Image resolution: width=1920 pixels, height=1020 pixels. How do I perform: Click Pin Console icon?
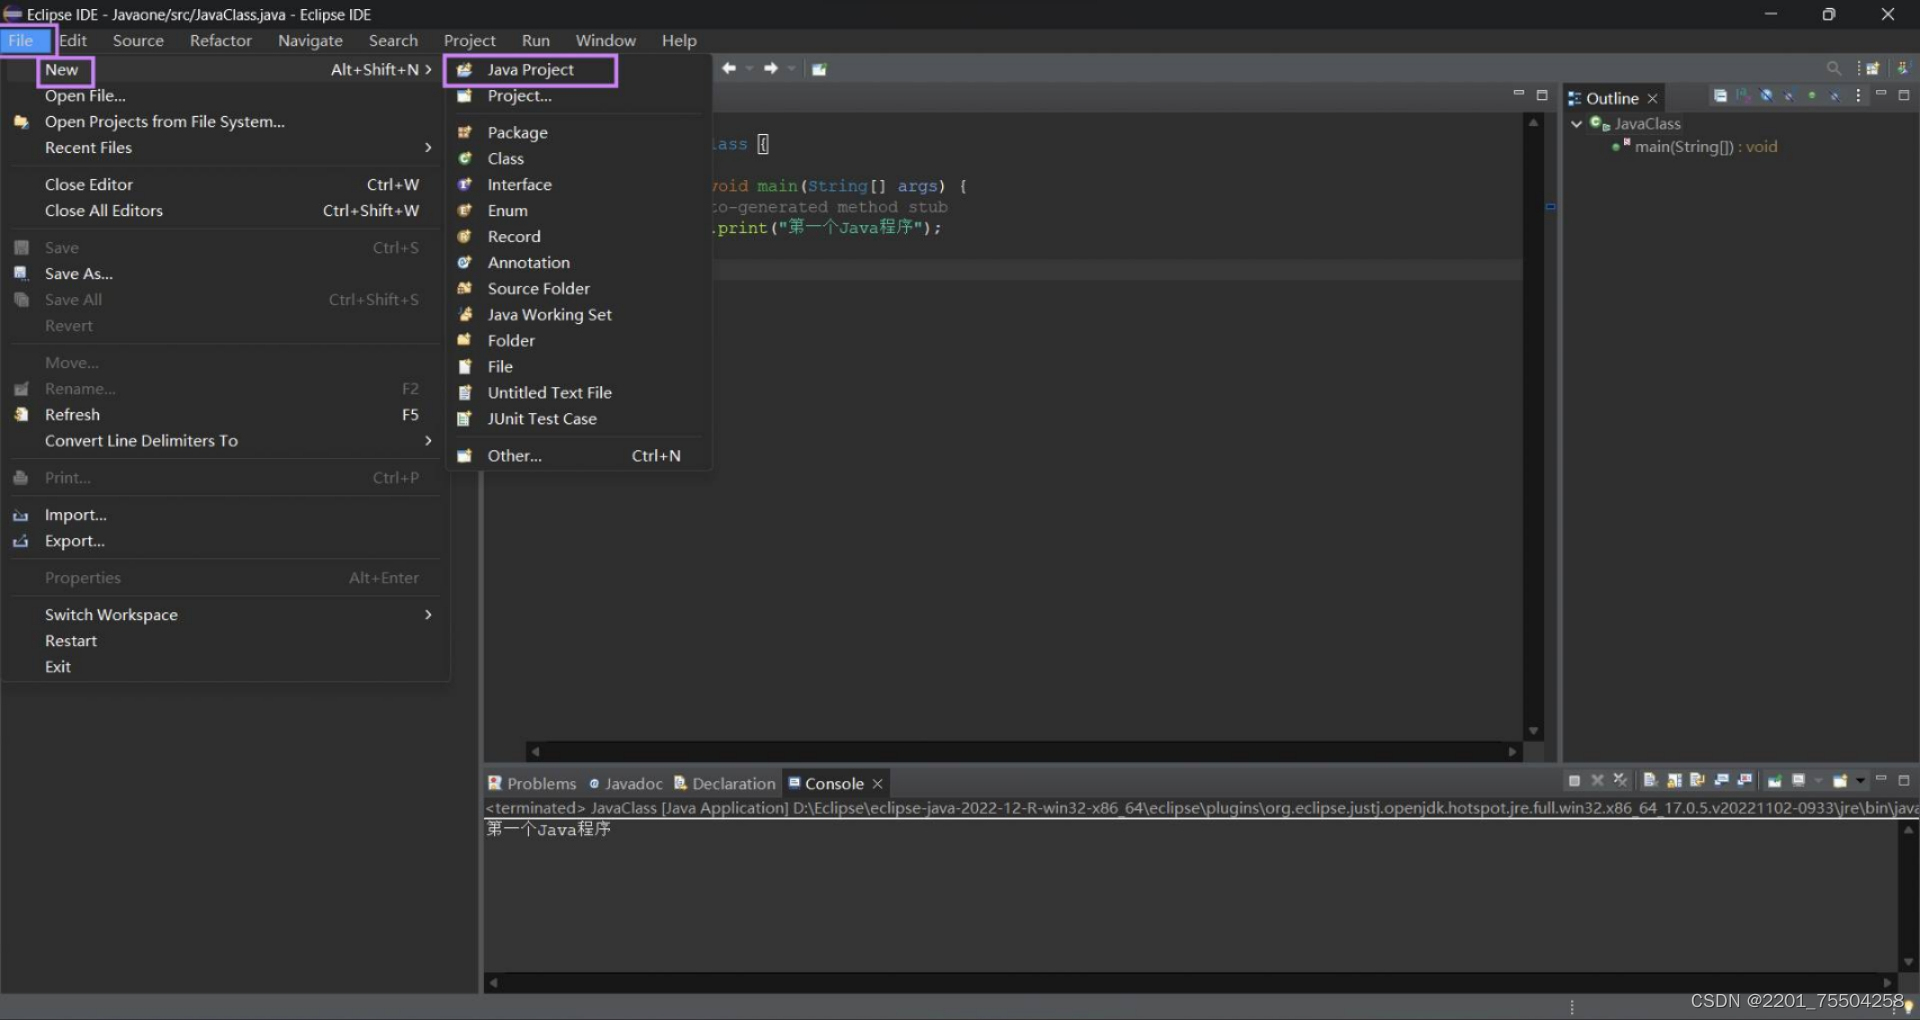point(1775,780)
